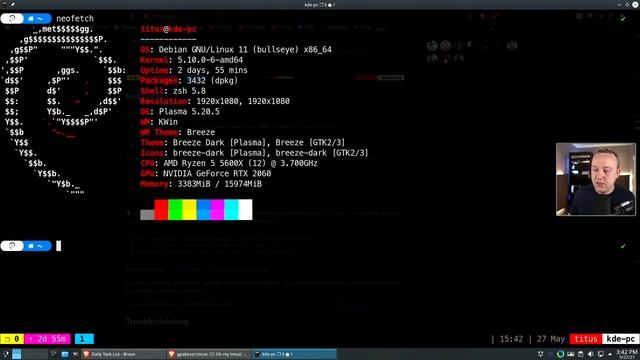Click the yellow tmux session 0 indicator
The width and height of the screenshot is (640, 360).
12,339
